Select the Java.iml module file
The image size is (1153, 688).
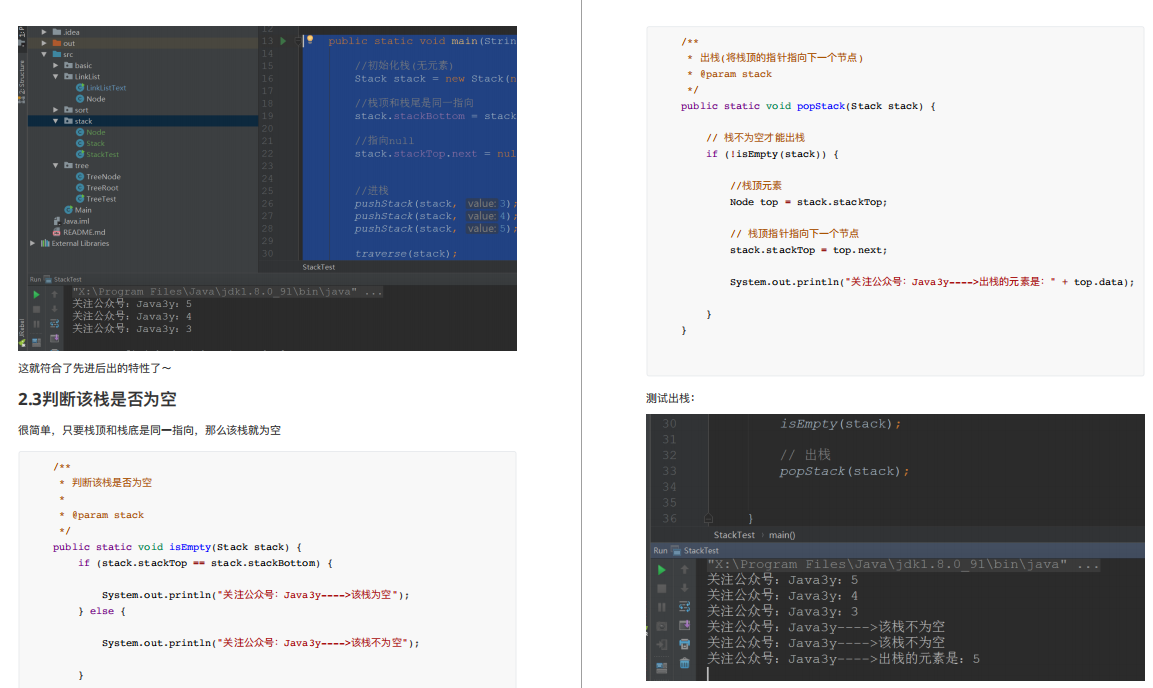coord(76,221)
